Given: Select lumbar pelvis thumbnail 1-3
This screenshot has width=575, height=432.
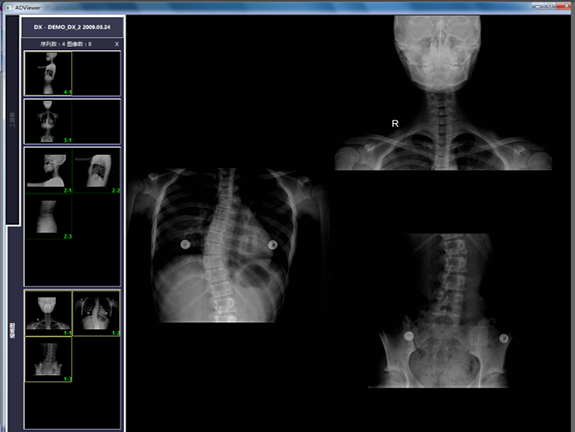Looking at the screenshot, I should [x=48, y=359].
